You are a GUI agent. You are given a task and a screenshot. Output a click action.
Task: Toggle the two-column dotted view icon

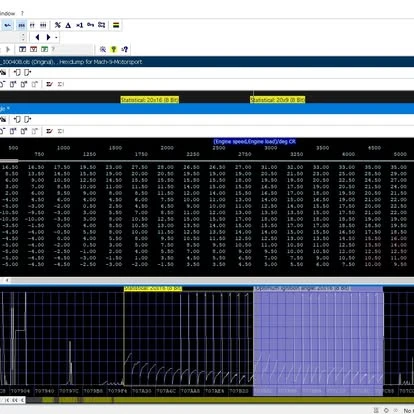pyautogui.click(x=32, y=25)
